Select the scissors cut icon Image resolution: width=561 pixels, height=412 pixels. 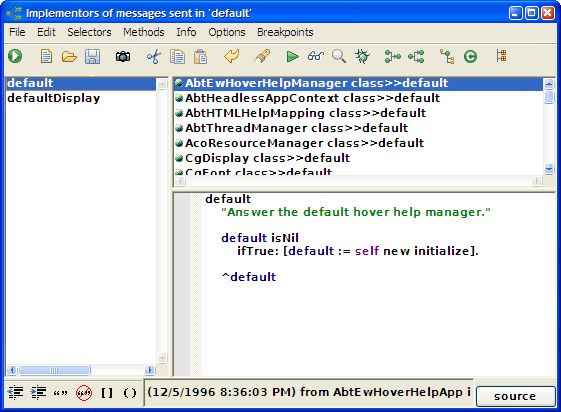pyautogui.click(x=153, y=57)
